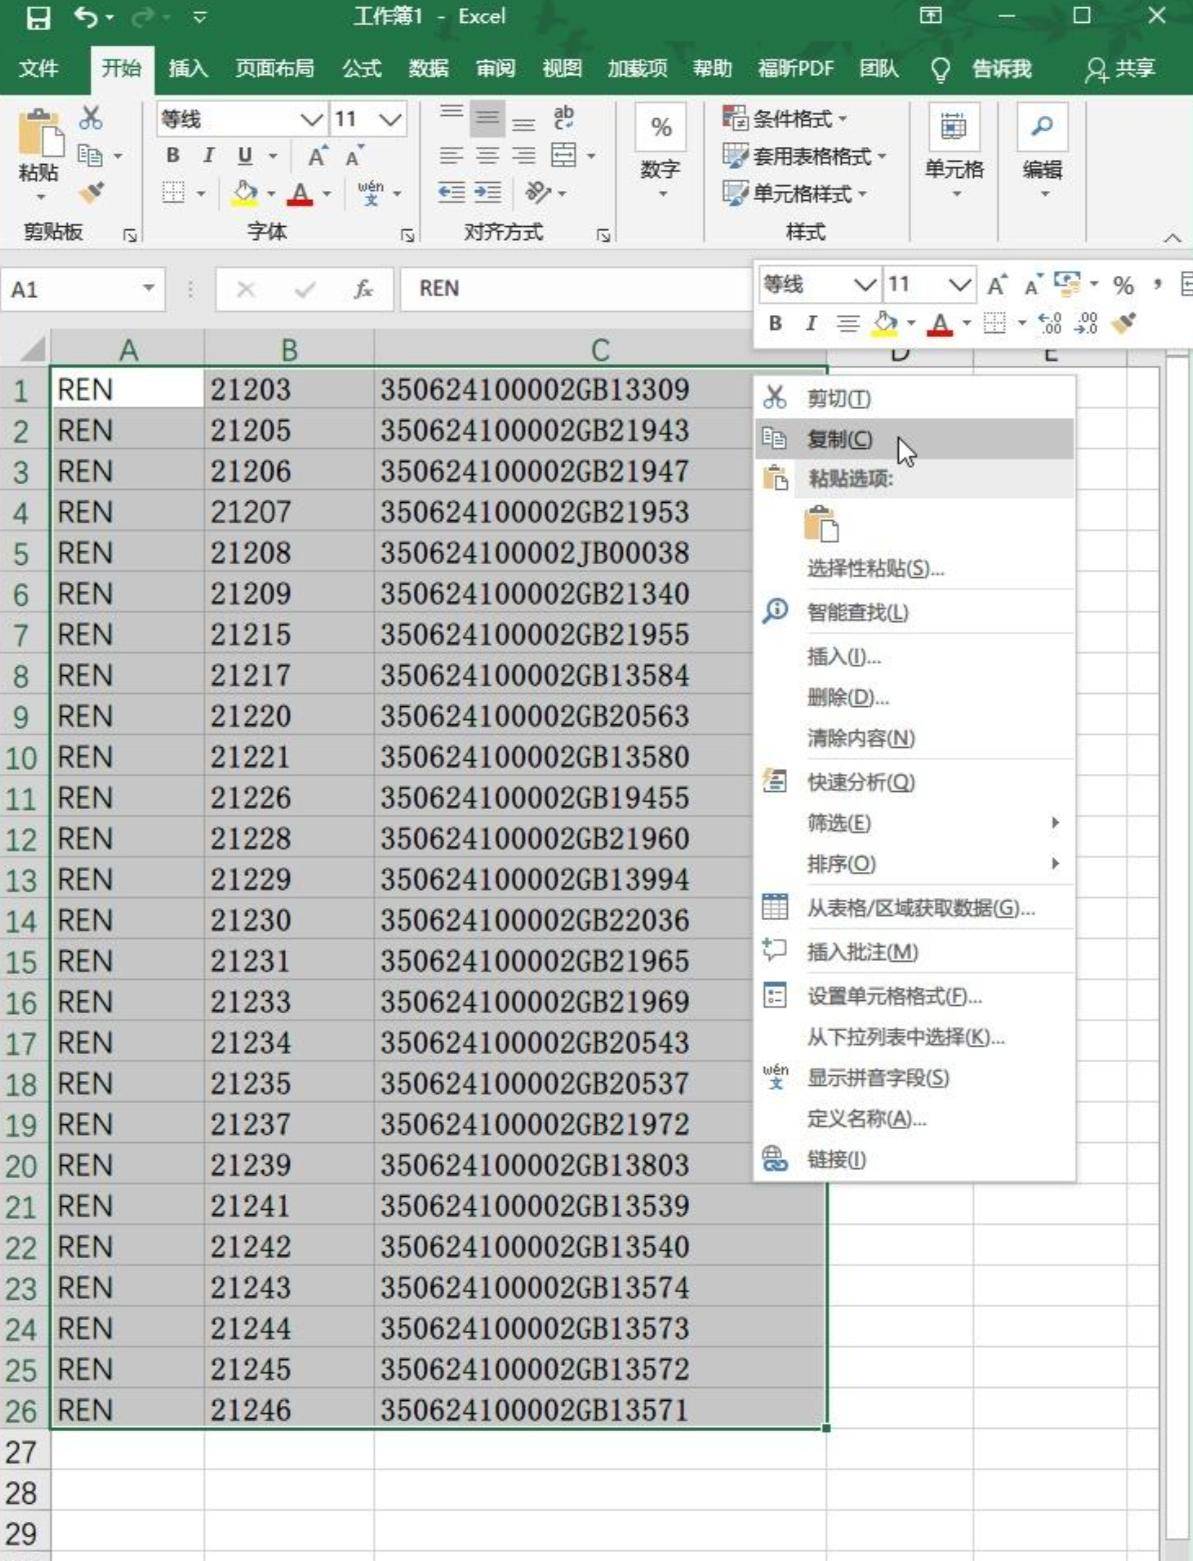The height and width of the screenshot is (1561, 1193).
Task: Toggle underline formatting in the ribbon
Action: [245, 155]
